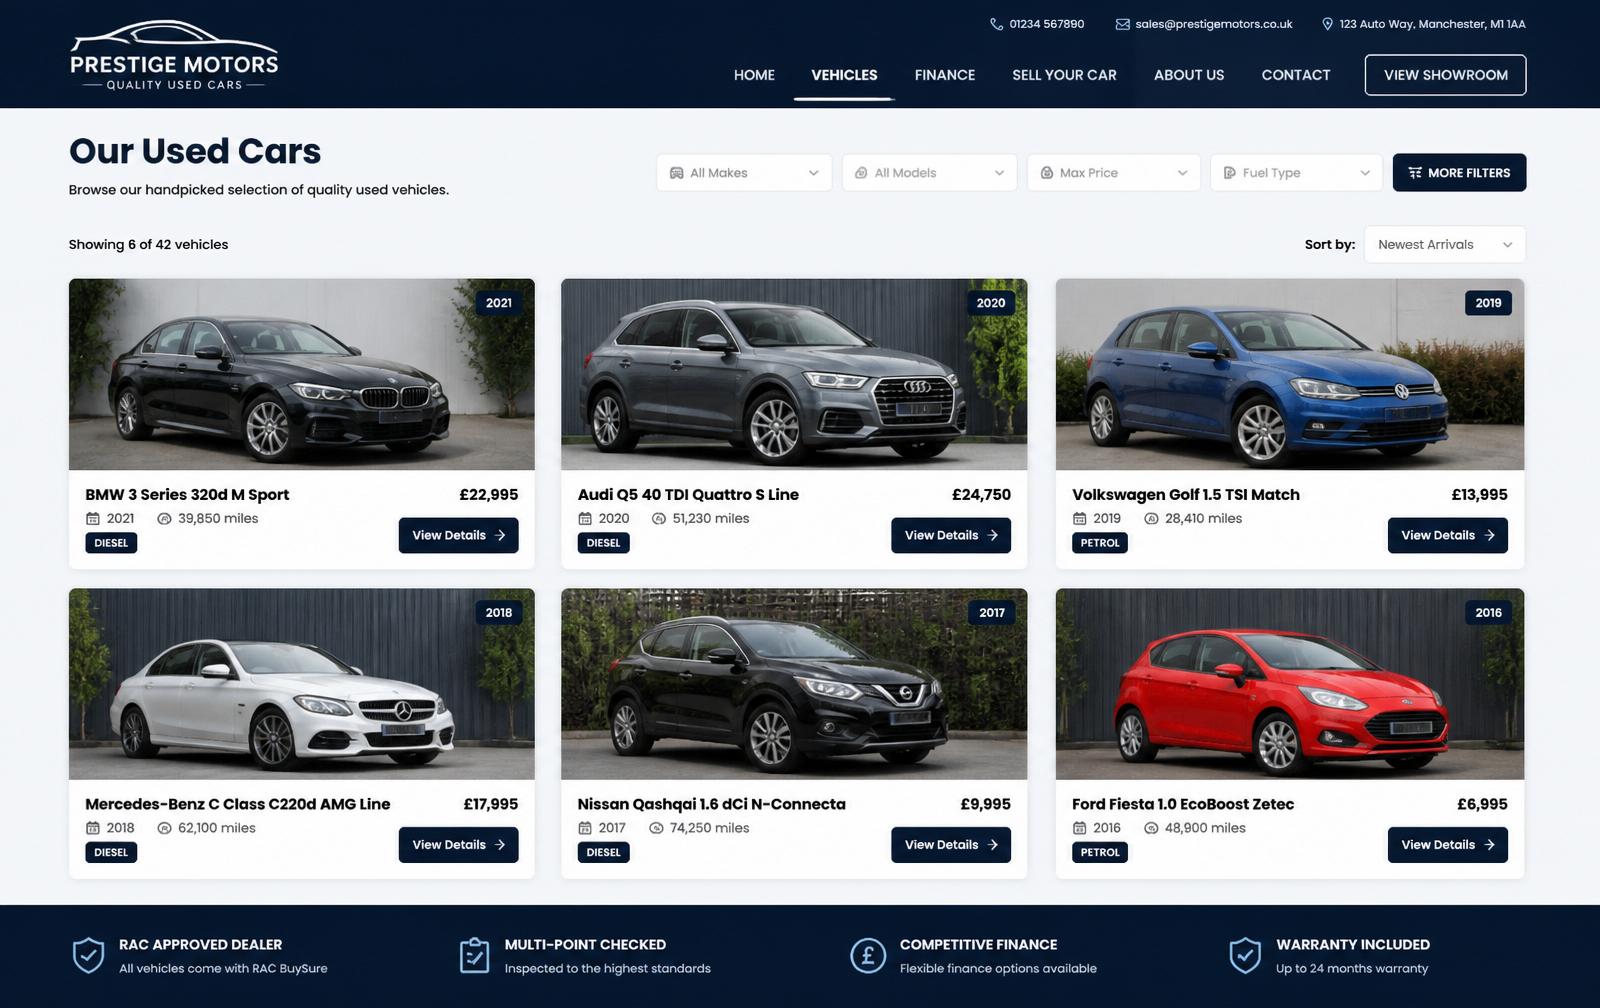The height and width of the screenshot is (1008, 1600).
Task: Open the Fuel Type dropdown
Action: [x=1296, y=173]
